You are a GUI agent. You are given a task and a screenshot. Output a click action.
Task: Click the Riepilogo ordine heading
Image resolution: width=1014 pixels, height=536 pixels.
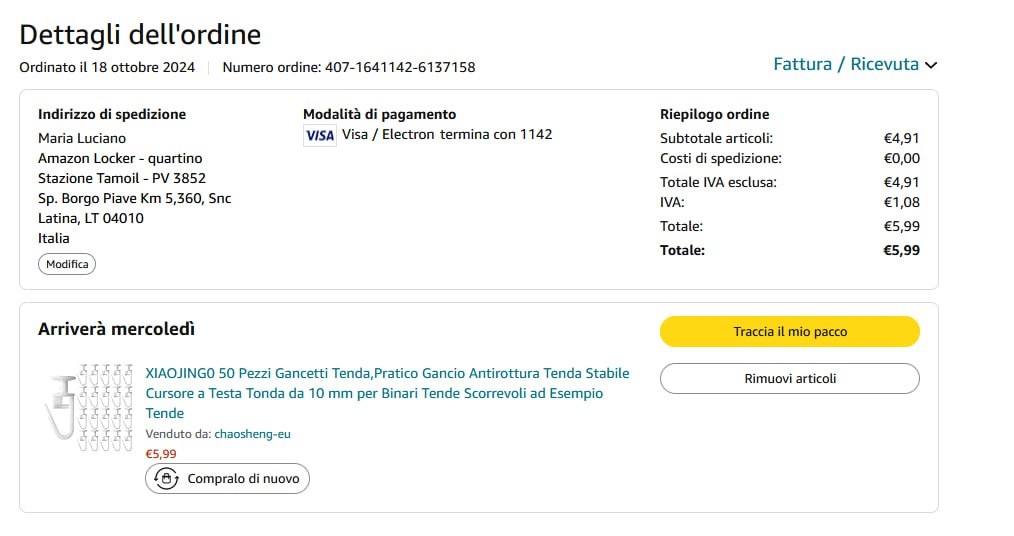click(714, 114)
